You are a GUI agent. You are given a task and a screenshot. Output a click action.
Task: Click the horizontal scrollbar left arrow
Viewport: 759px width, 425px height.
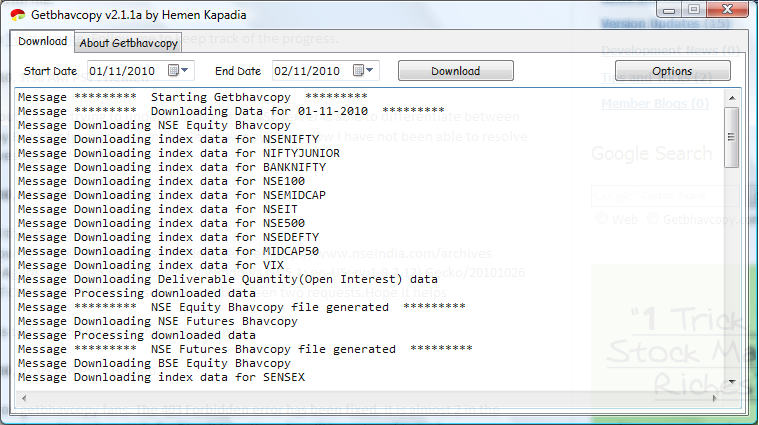point(24,398)
